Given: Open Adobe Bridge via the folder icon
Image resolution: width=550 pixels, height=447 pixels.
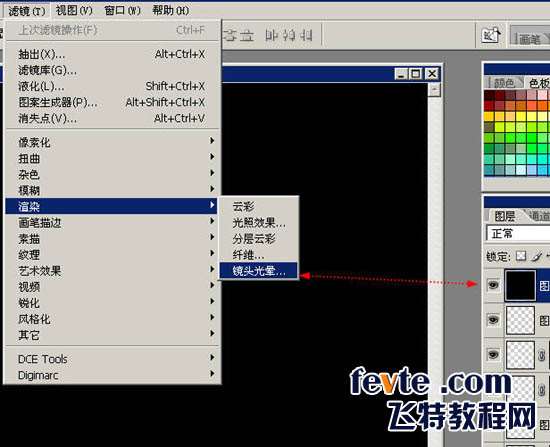Looking at the screenshot, I should coord(490,35).
